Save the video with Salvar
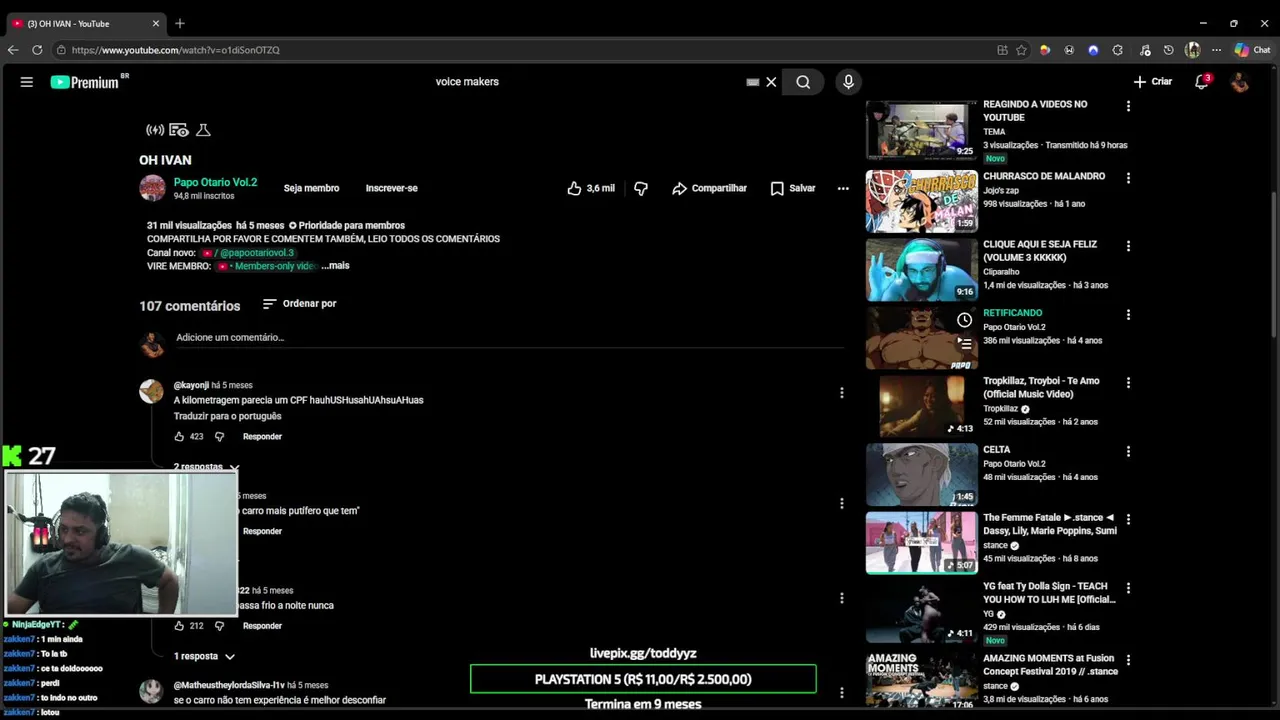The height and width of the screenshot is (720, 1280). [x=793, y=188]
